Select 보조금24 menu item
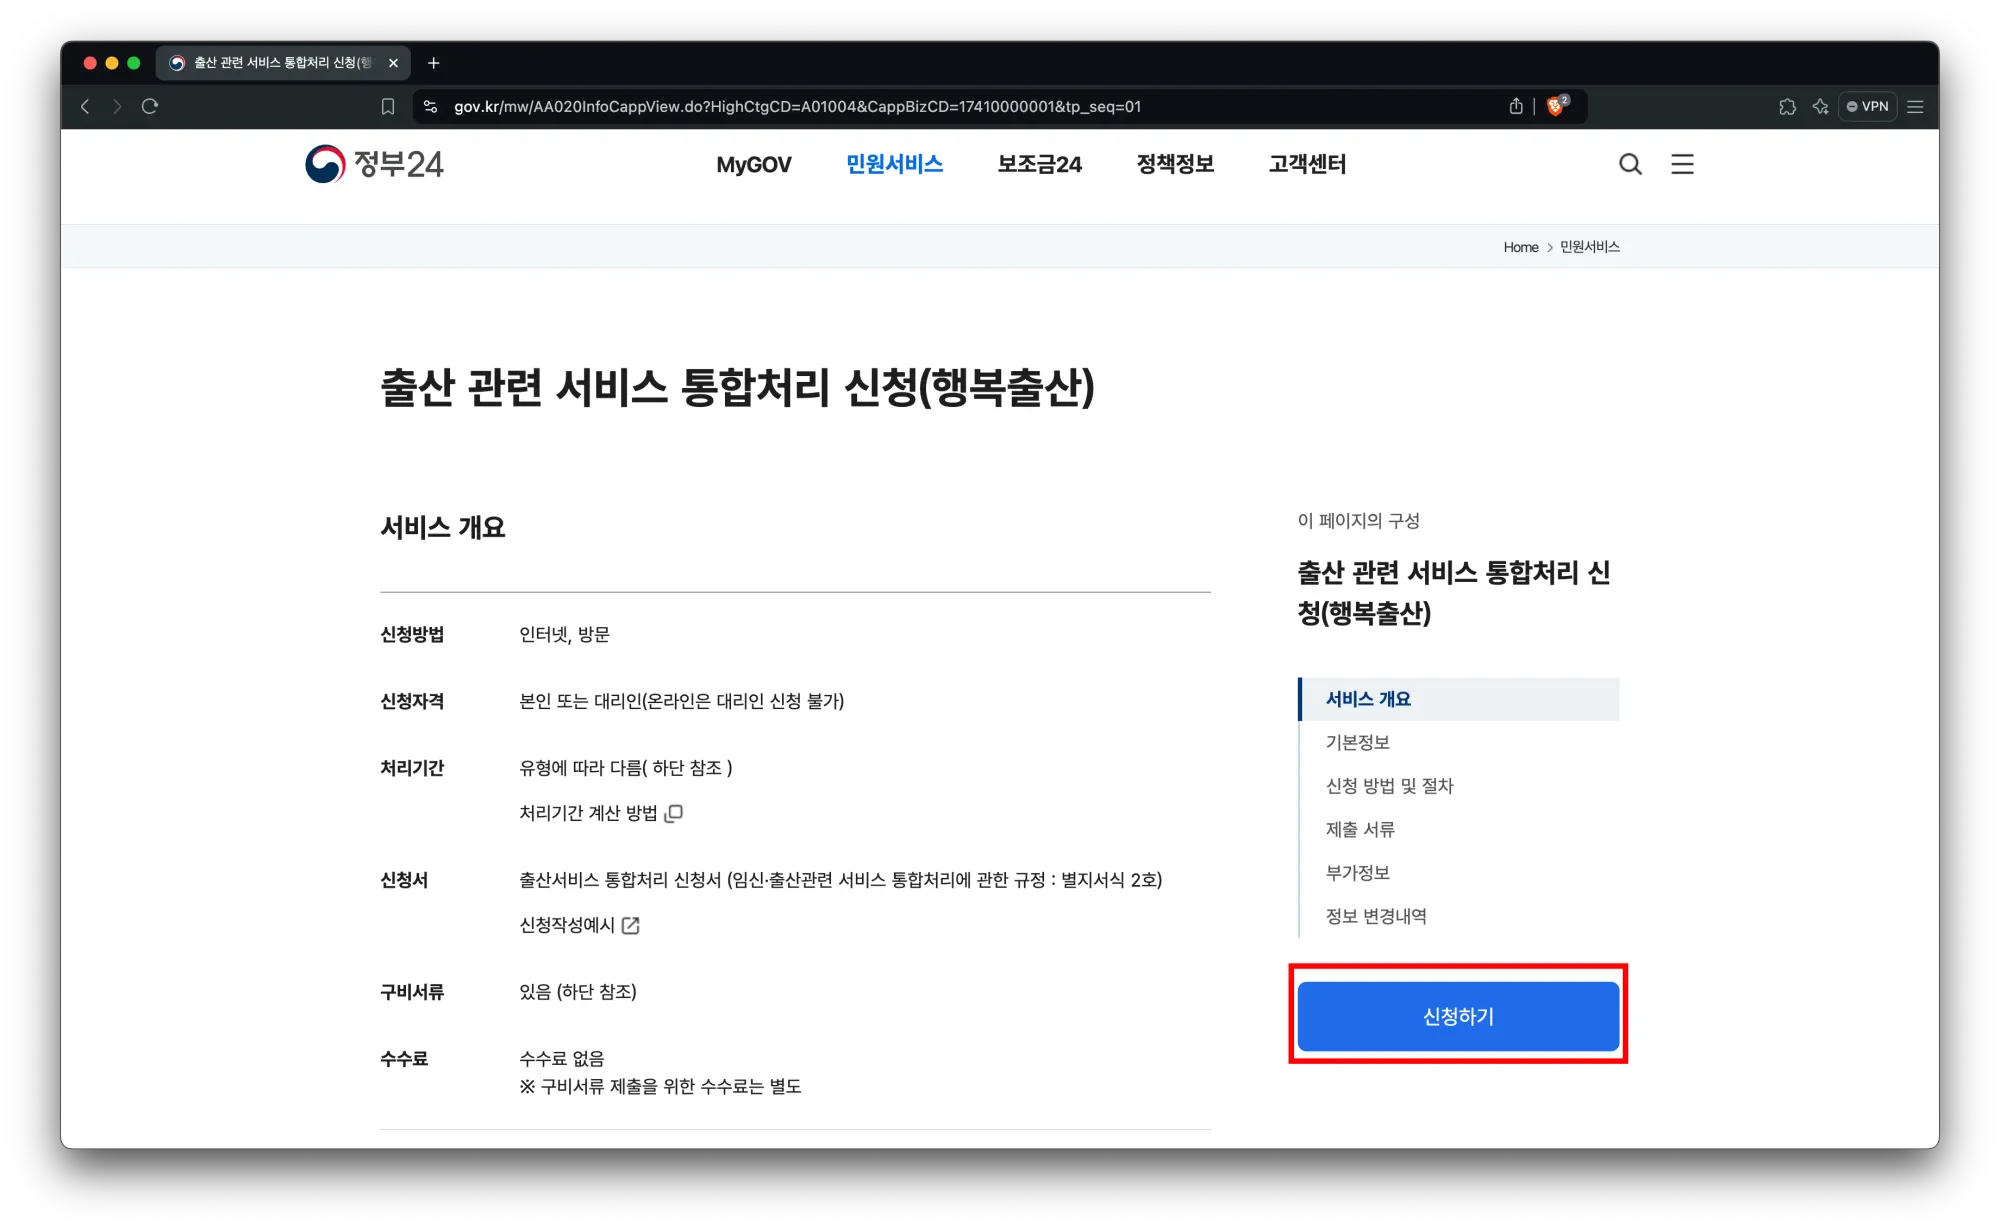 coord(1040,163)
